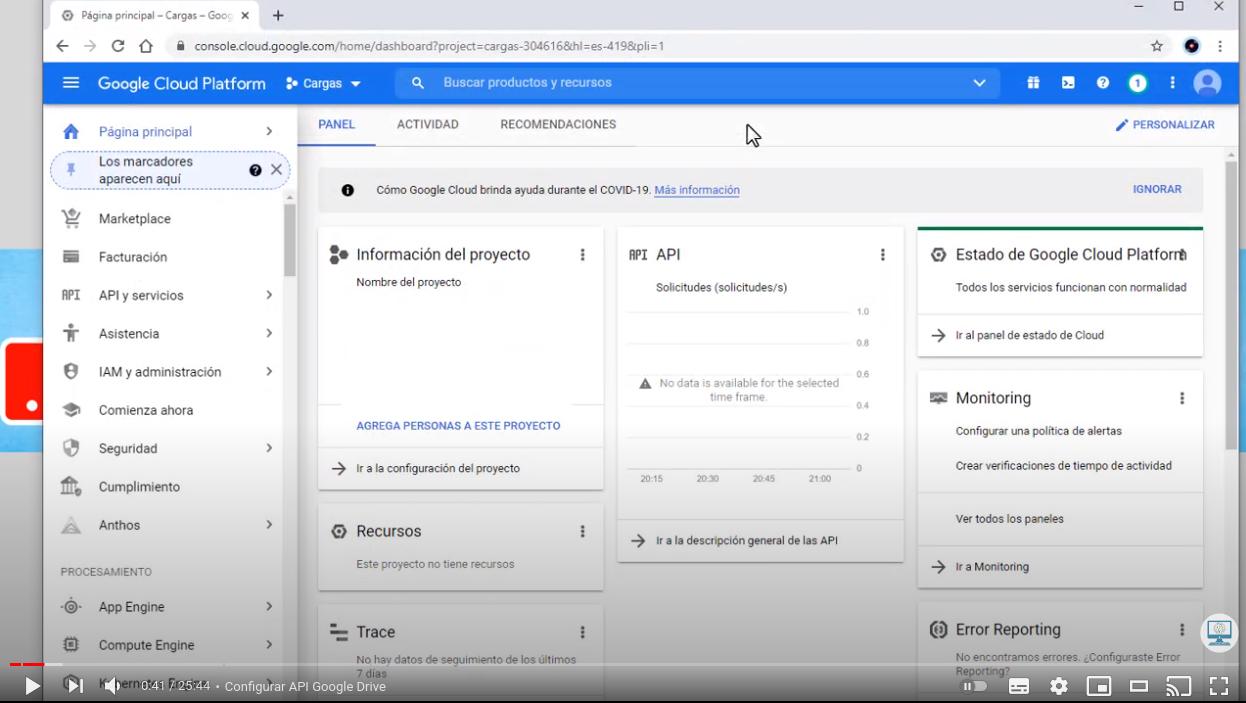Mute the video volume
Screen dimensions: 1246x703
tap(112, 686)
